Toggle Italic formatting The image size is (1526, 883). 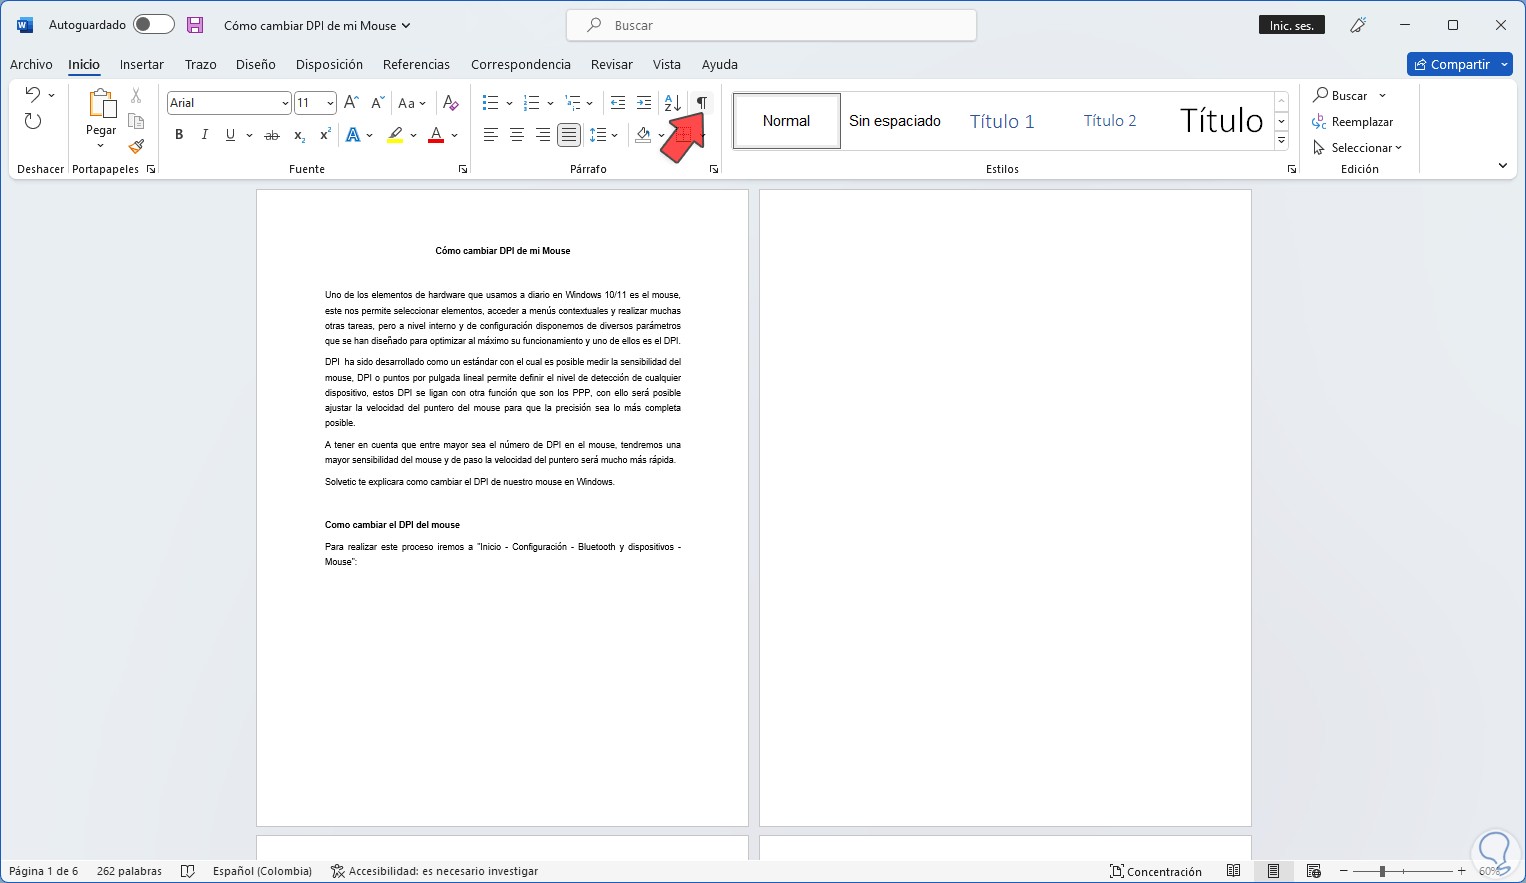(205, 135)
